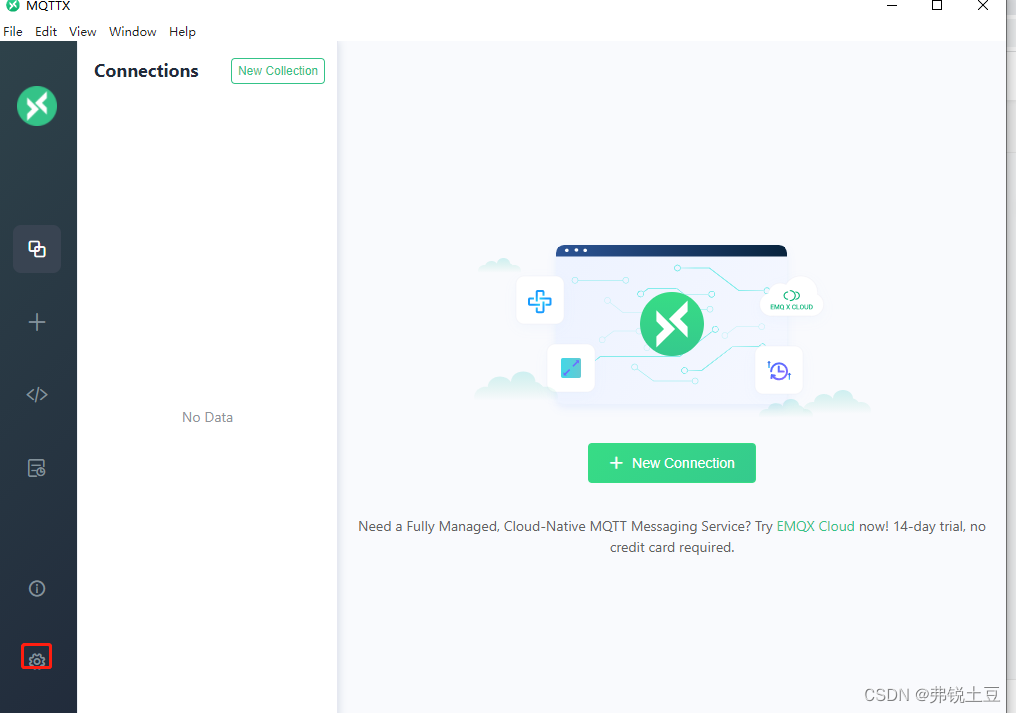Screen dimensions: 1016x713
Task: Click the MQTTX title bar app icon
Action: [12, 5]
